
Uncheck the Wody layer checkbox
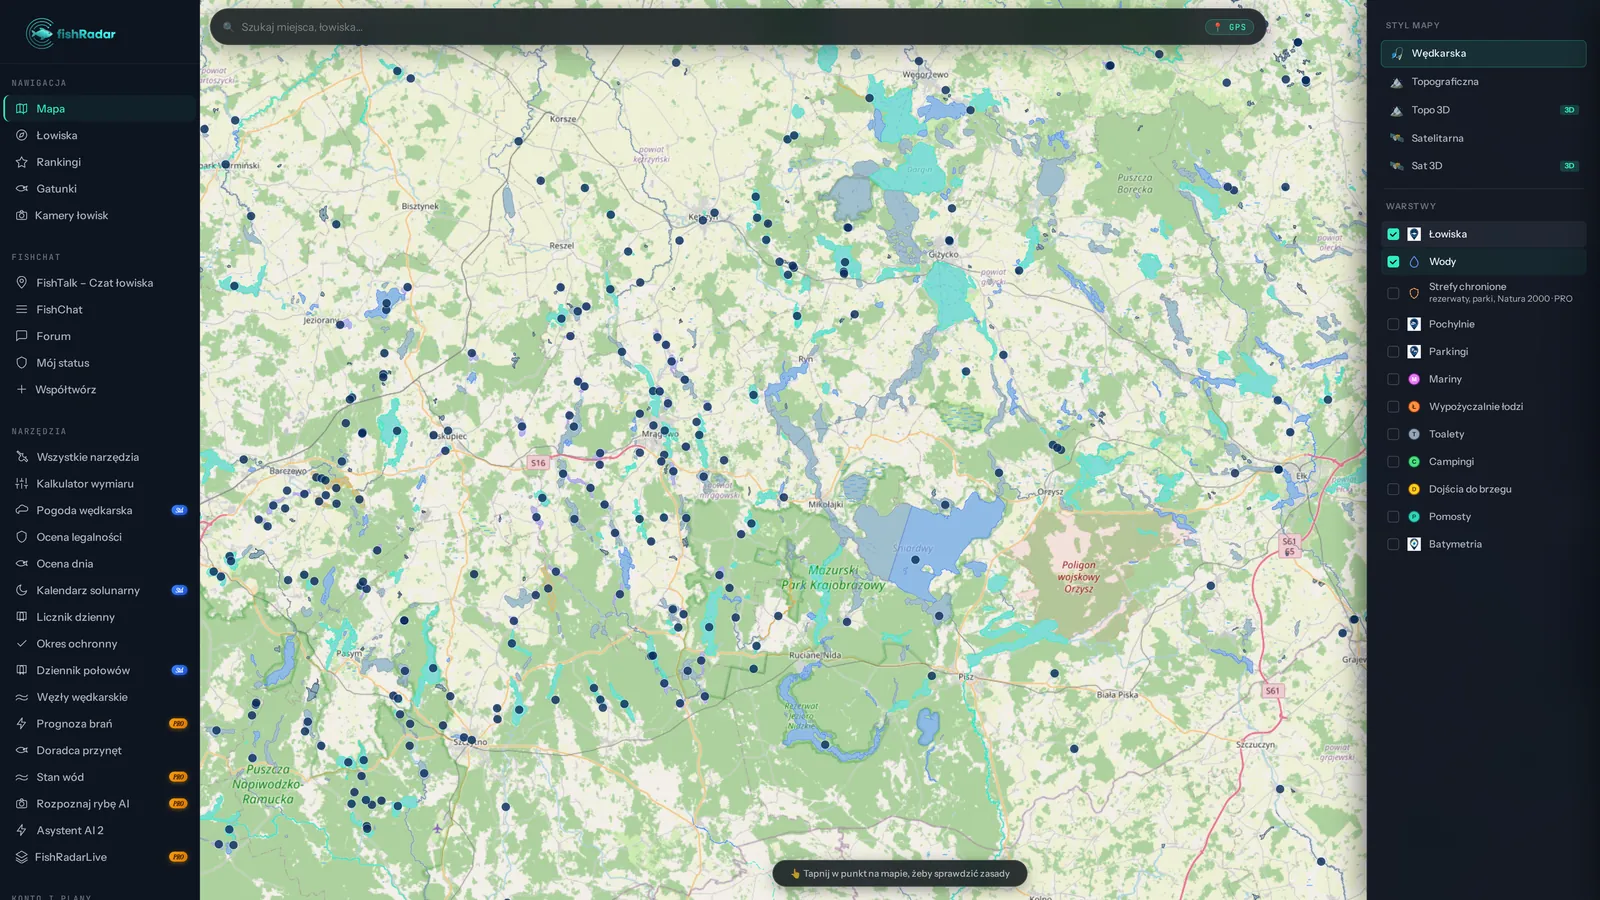tap(1393, 262)
